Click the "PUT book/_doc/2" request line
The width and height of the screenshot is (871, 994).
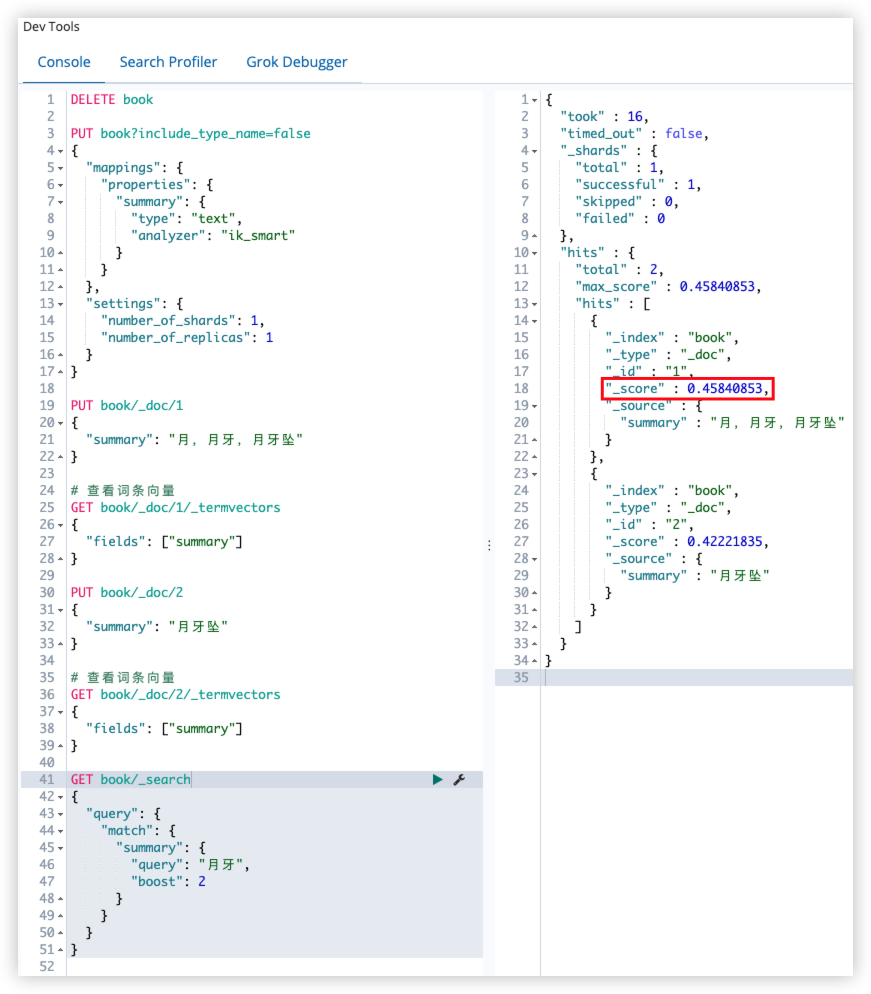pyautogui.click(x=127, y=593)
